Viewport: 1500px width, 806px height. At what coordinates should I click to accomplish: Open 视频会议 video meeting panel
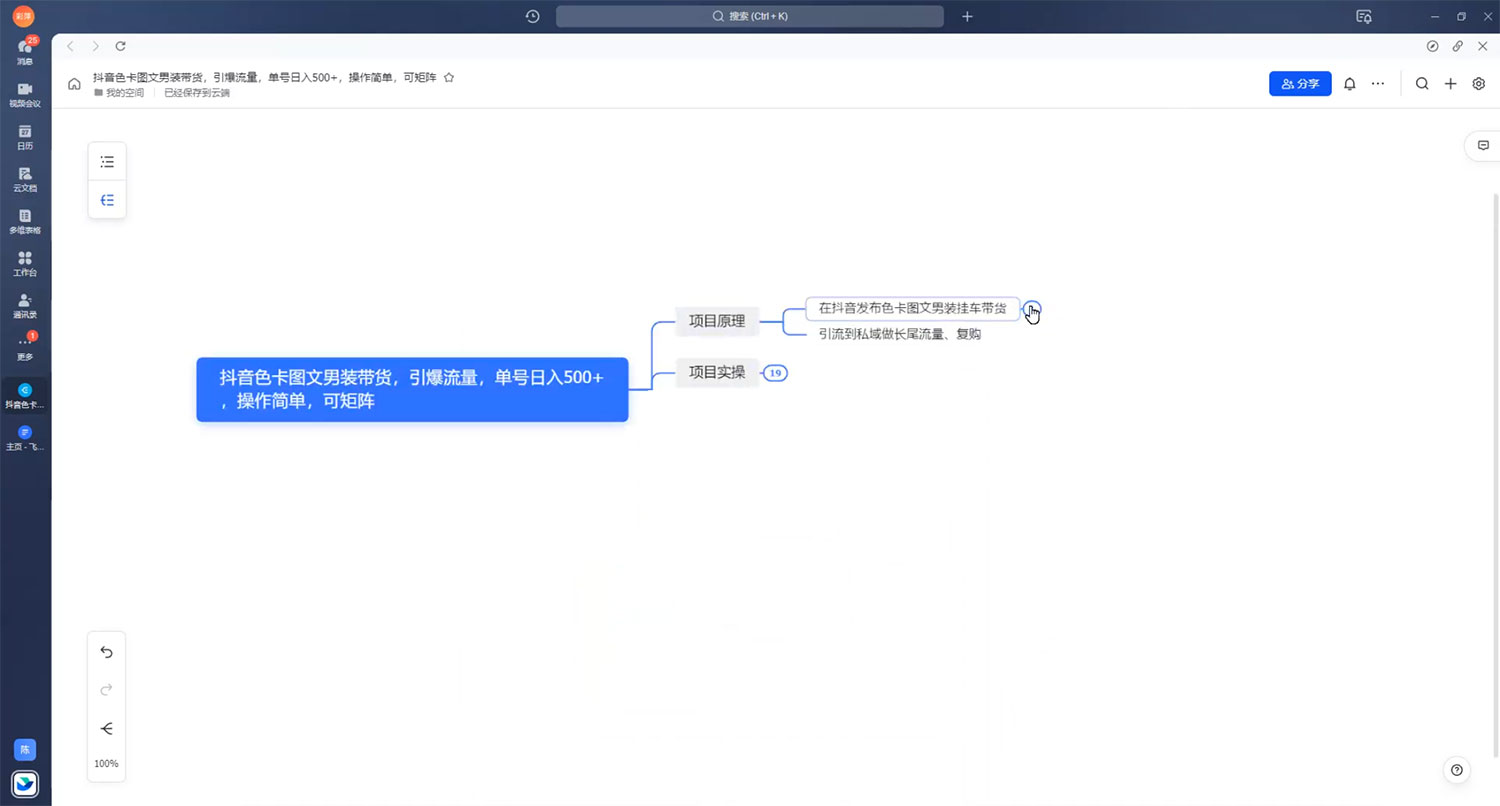tap(24, 93)
